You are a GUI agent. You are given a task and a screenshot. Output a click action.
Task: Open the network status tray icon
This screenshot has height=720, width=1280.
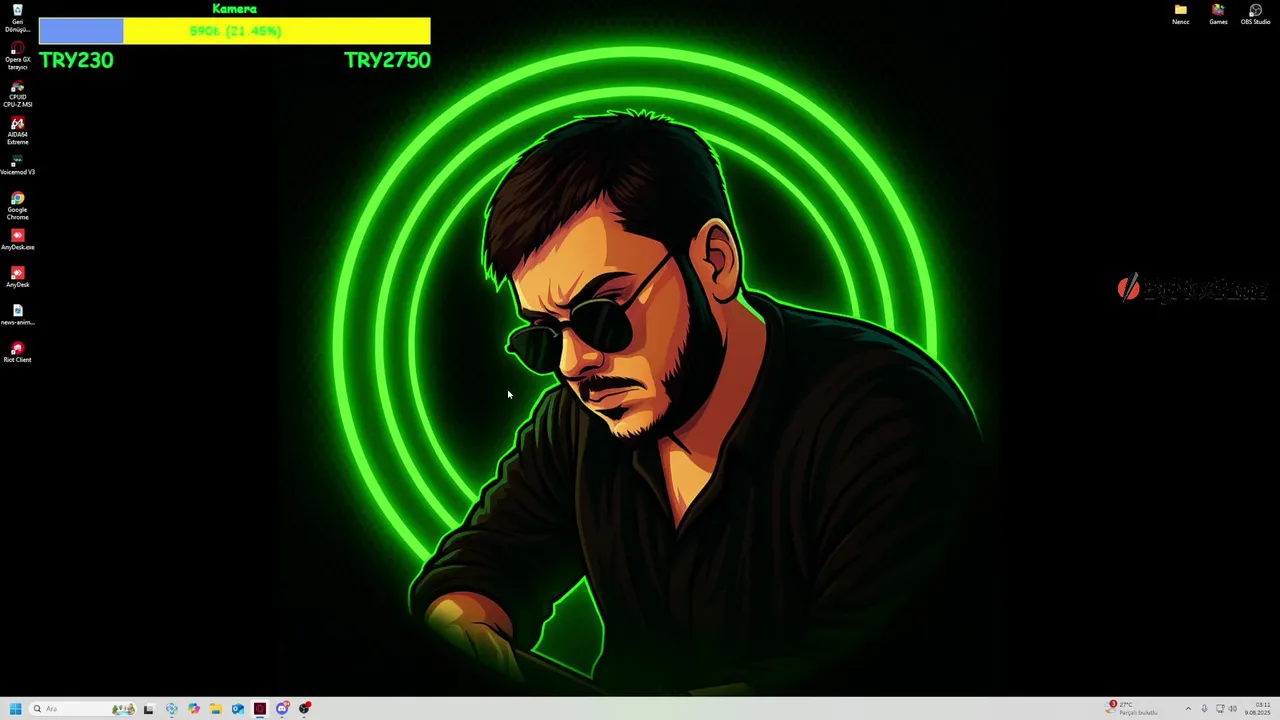pos(1220,709)
